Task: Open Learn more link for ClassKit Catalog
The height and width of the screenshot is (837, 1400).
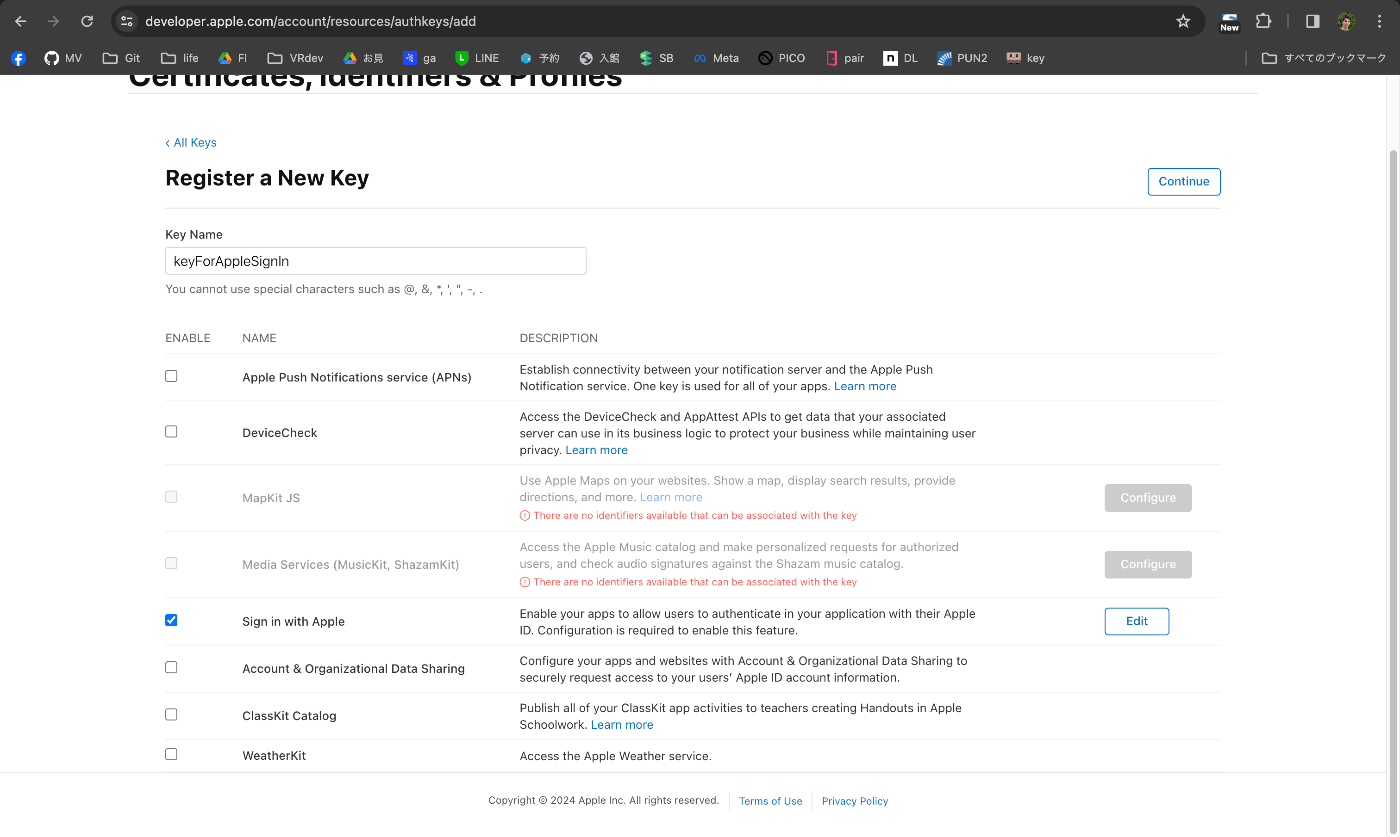Action: click(622, 725)
